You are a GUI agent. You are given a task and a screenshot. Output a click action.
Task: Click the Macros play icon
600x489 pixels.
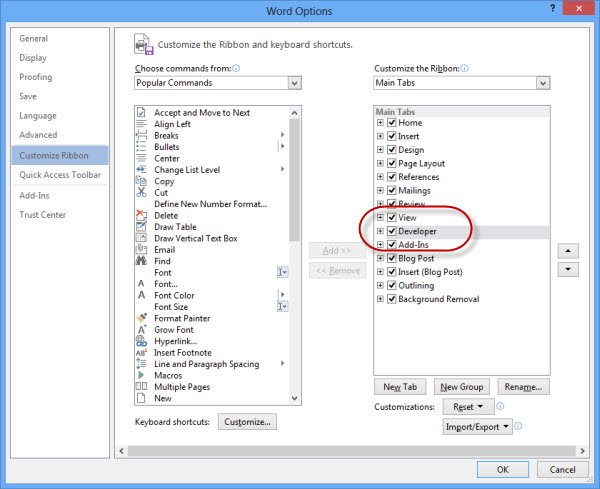click(x=141, y=375)
